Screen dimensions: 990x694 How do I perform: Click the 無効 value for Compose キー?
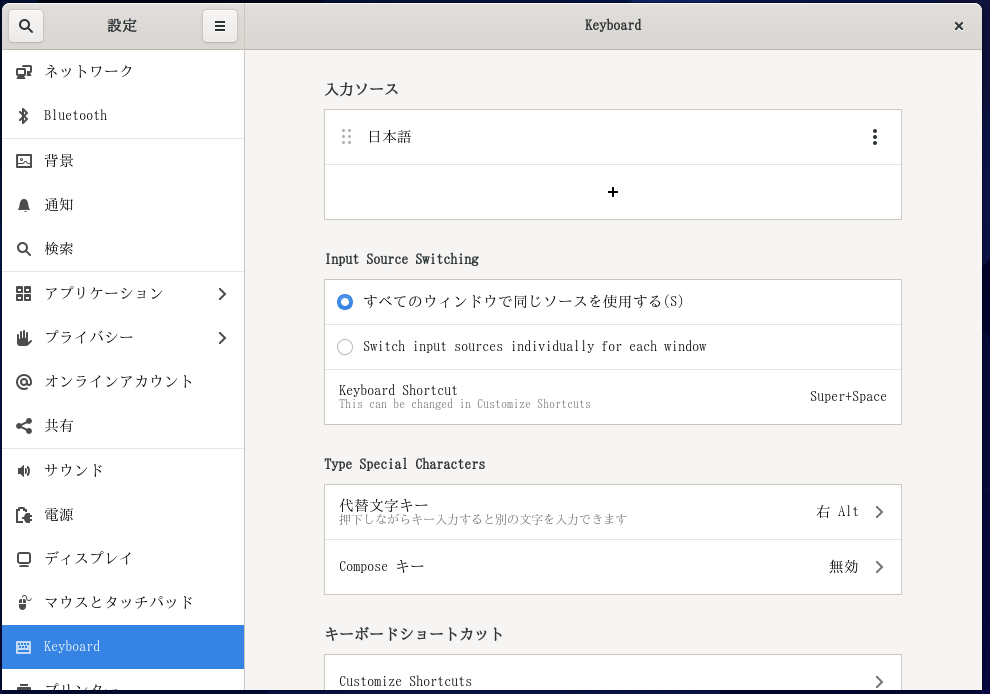(844, 566)
